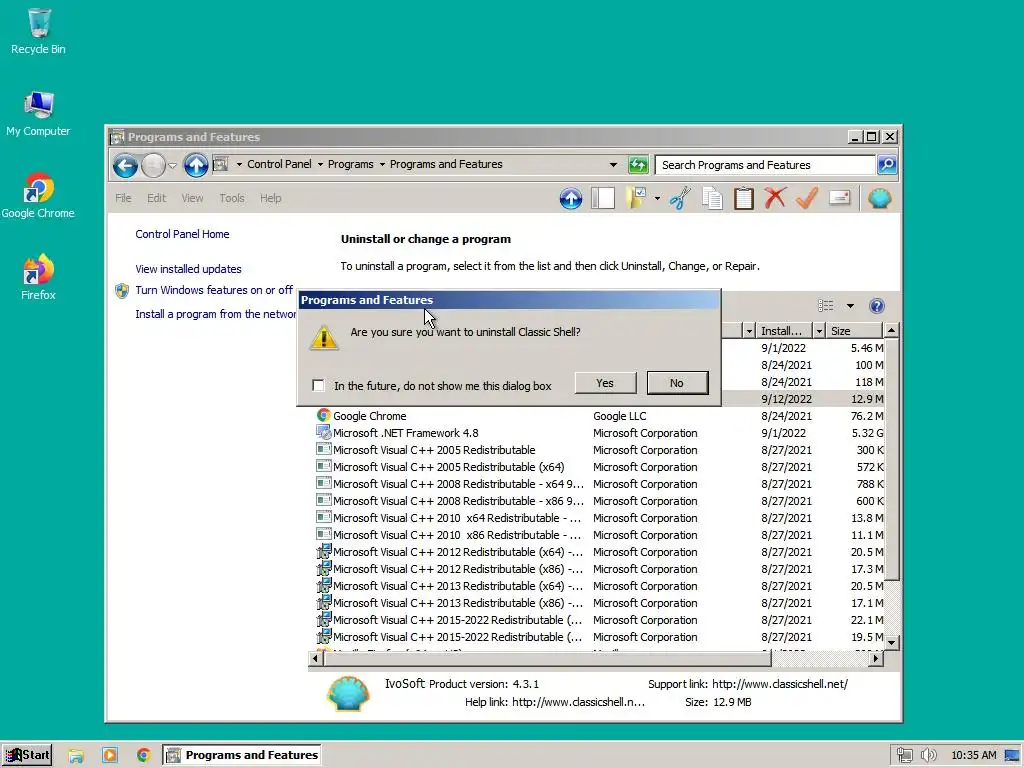Viewport: 1024px width, 768px height.
Task: Click the green Refresh icon
Action: pos(638,165)
